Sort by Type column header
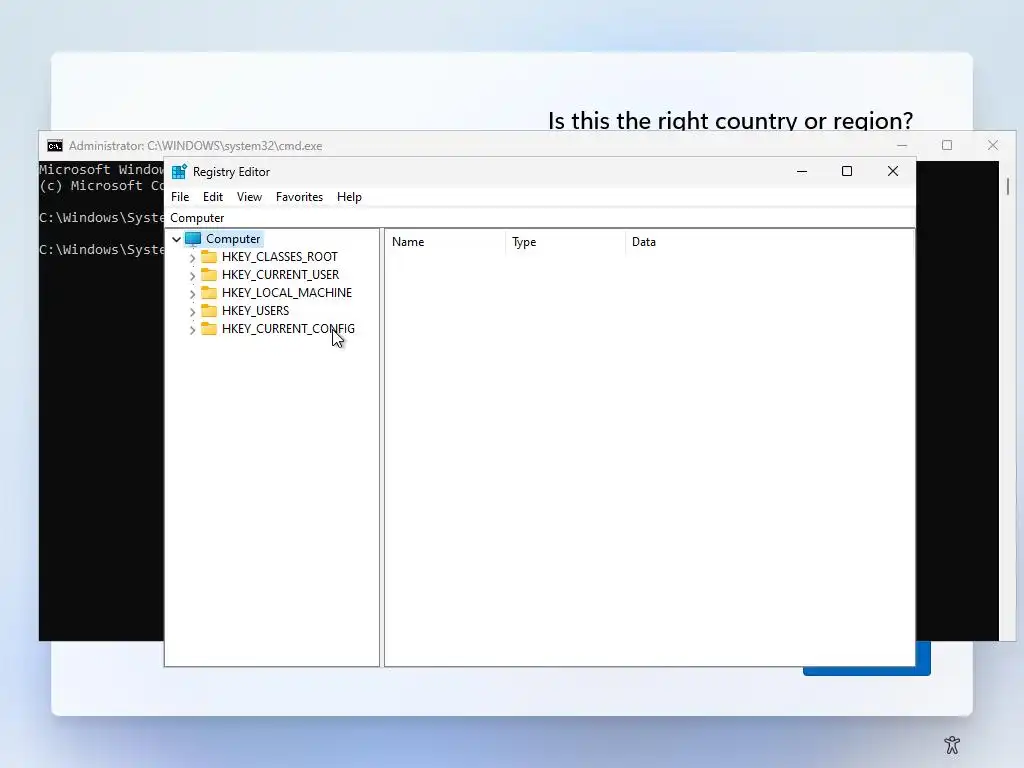 566,242
